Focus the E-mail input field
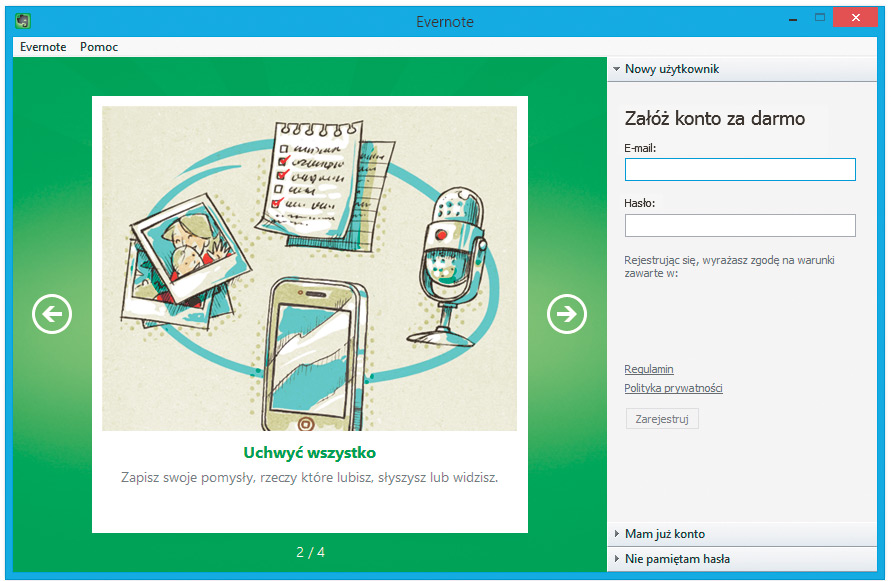The image size is (891, 581). [740, 170]
